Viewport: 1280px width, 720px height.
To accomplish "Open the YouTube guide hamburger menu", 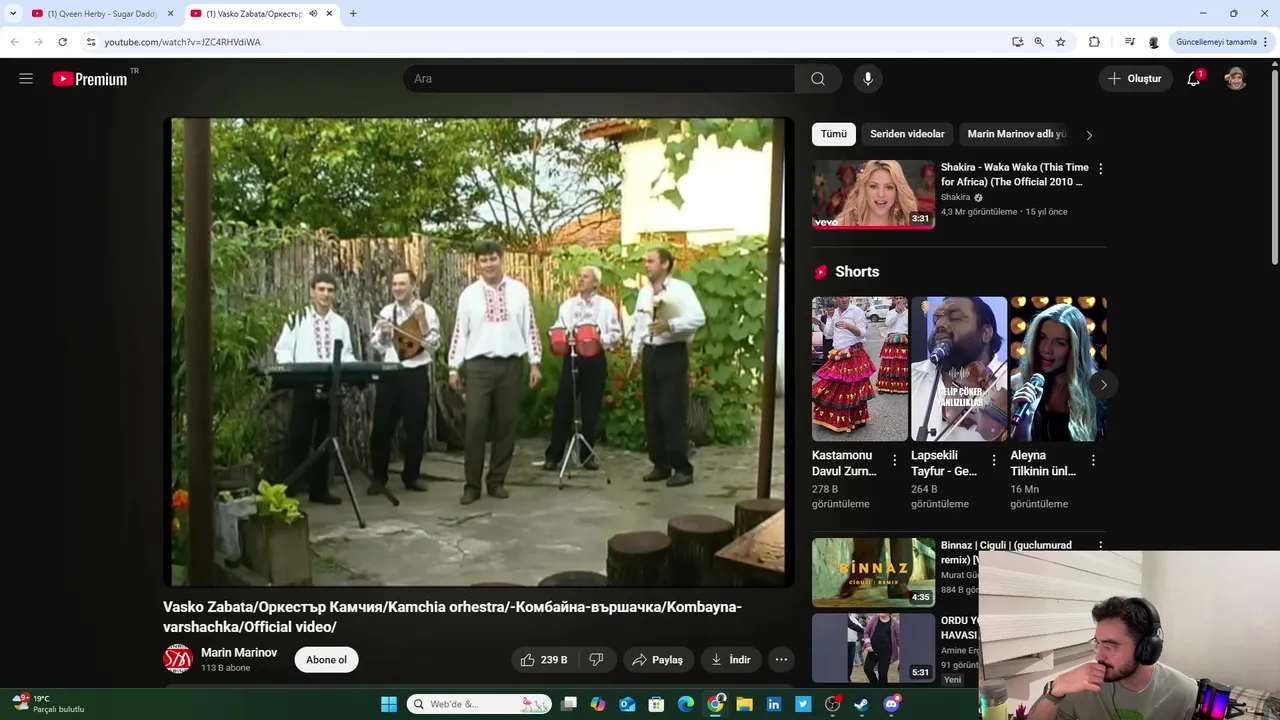I will 26,79.
